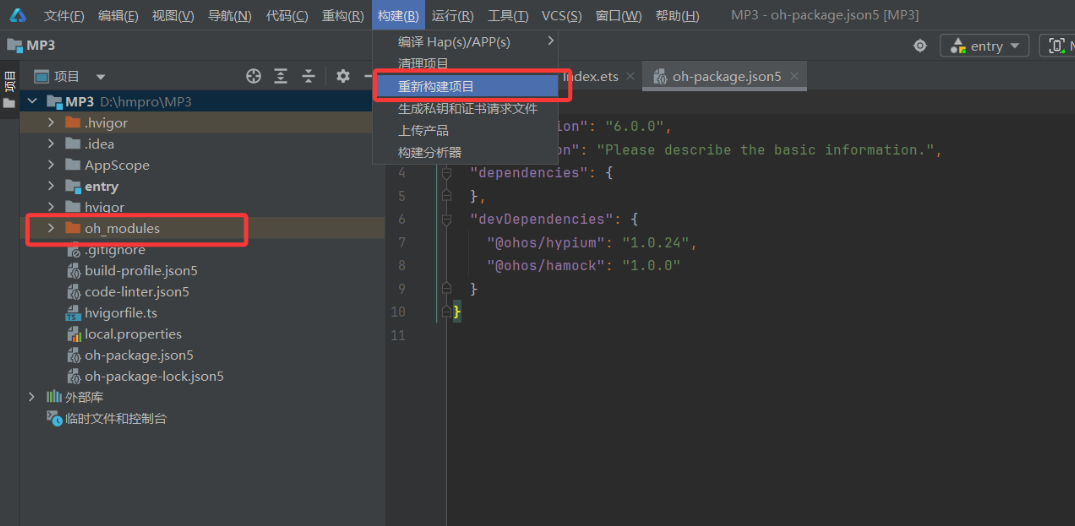Image resolution: width=1075 pixels, height=526 pixels.
Task: Close the oh-package.json5 editor tab
Action: tap(794, 76)
